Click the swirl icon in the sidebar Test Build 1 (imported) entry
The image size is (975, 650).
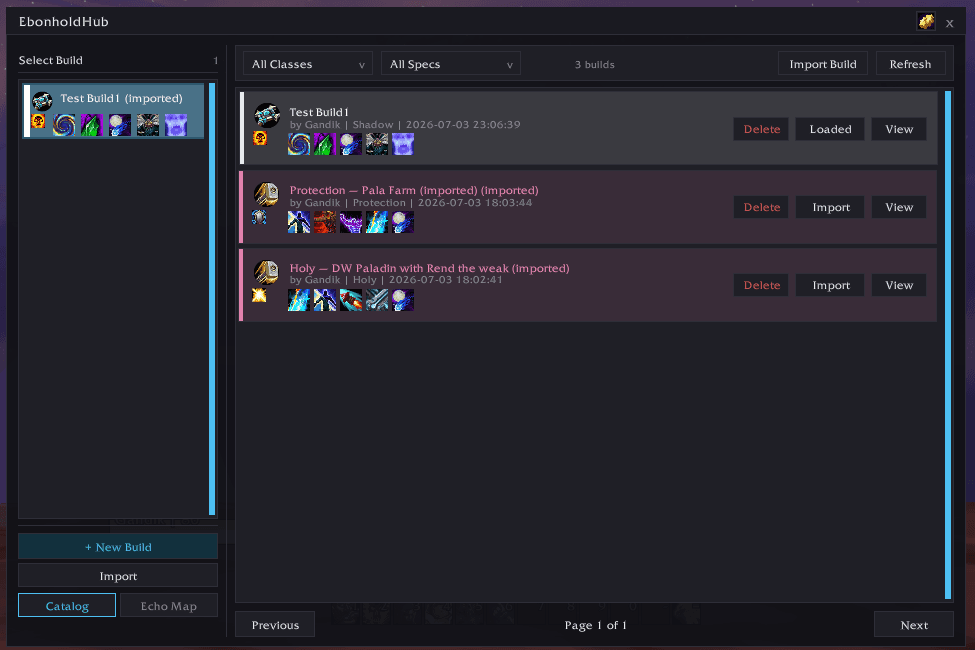[64, 125]
